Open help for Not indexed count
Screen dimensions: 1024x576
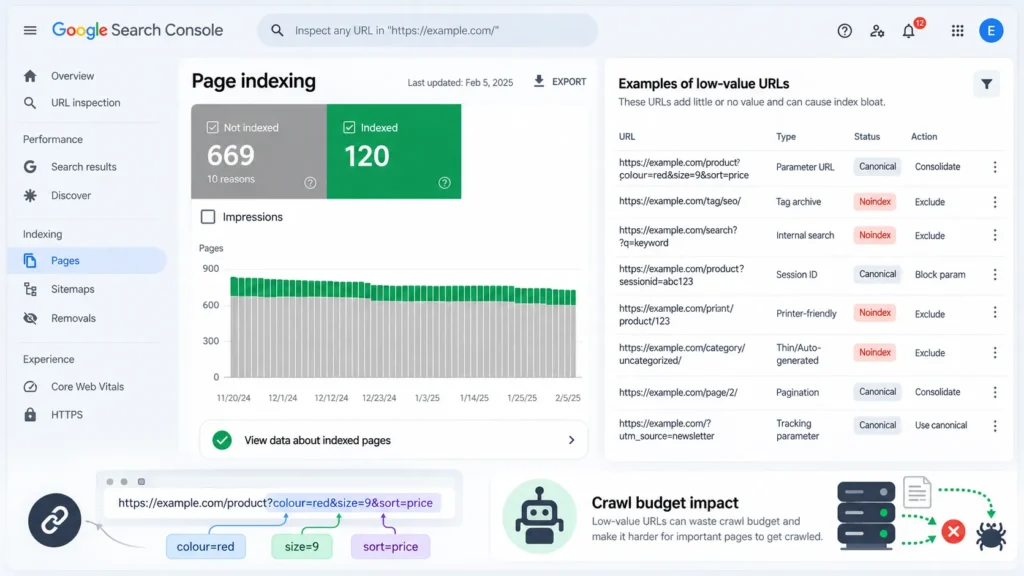point(310,183)
